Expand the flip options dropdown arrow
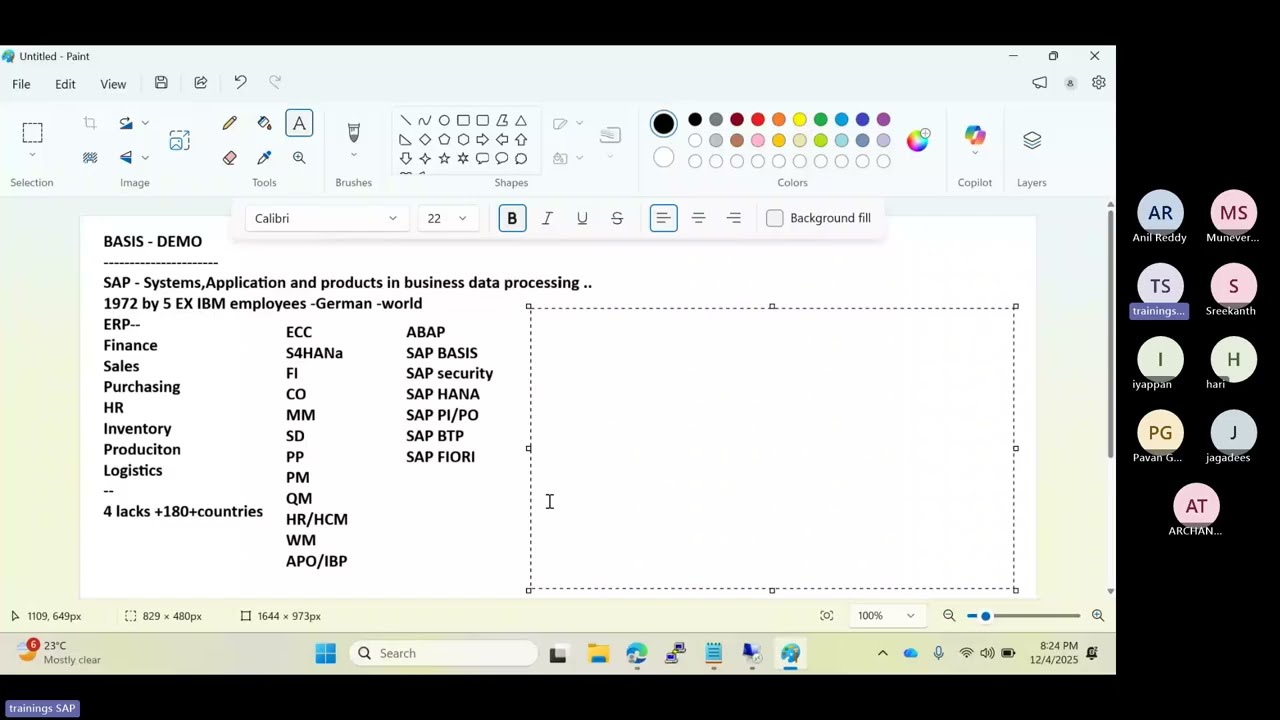The height and width of the screenshot is (720, 1280). tap(145, 158)
